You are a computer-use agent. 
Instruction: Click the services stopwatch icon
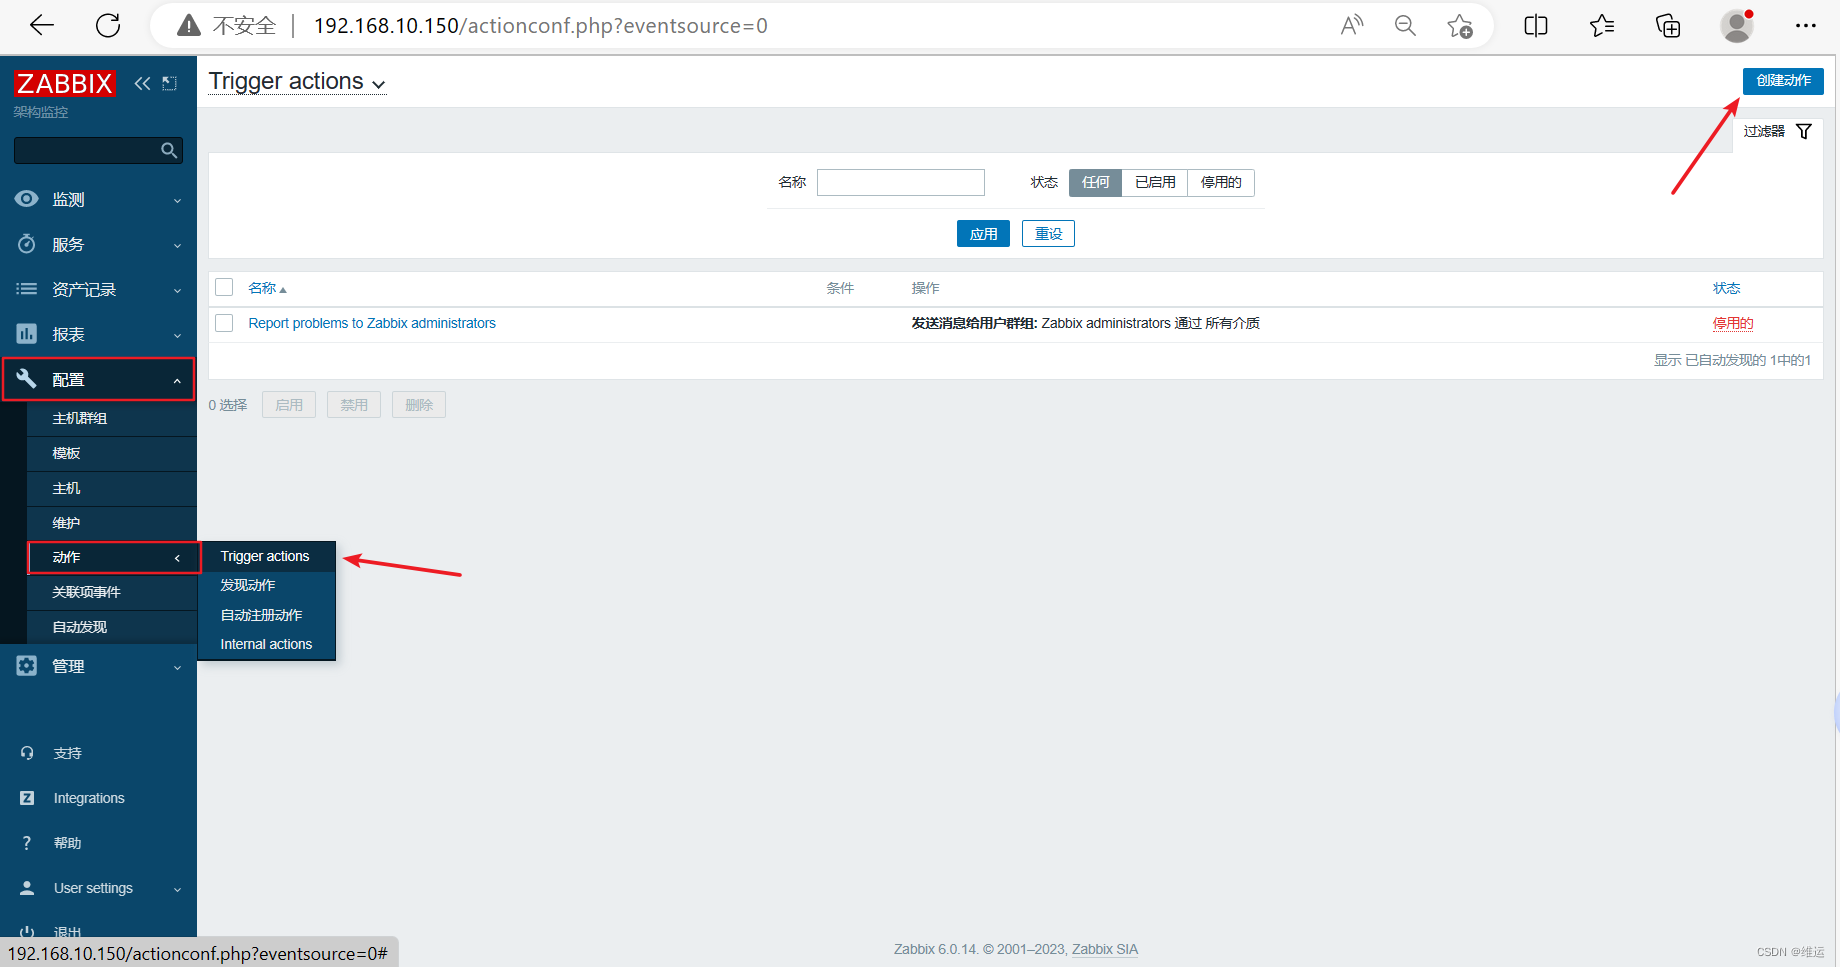pos(27,244)
